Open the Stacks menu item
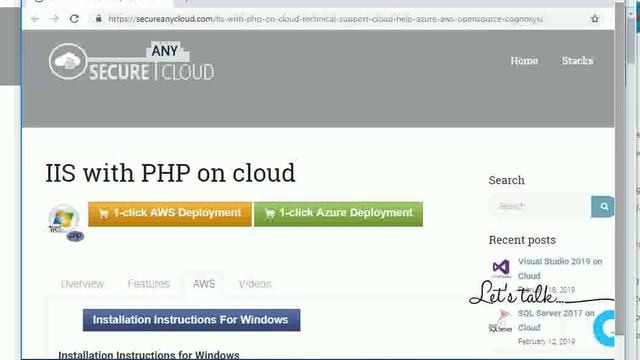 [577, 61]
